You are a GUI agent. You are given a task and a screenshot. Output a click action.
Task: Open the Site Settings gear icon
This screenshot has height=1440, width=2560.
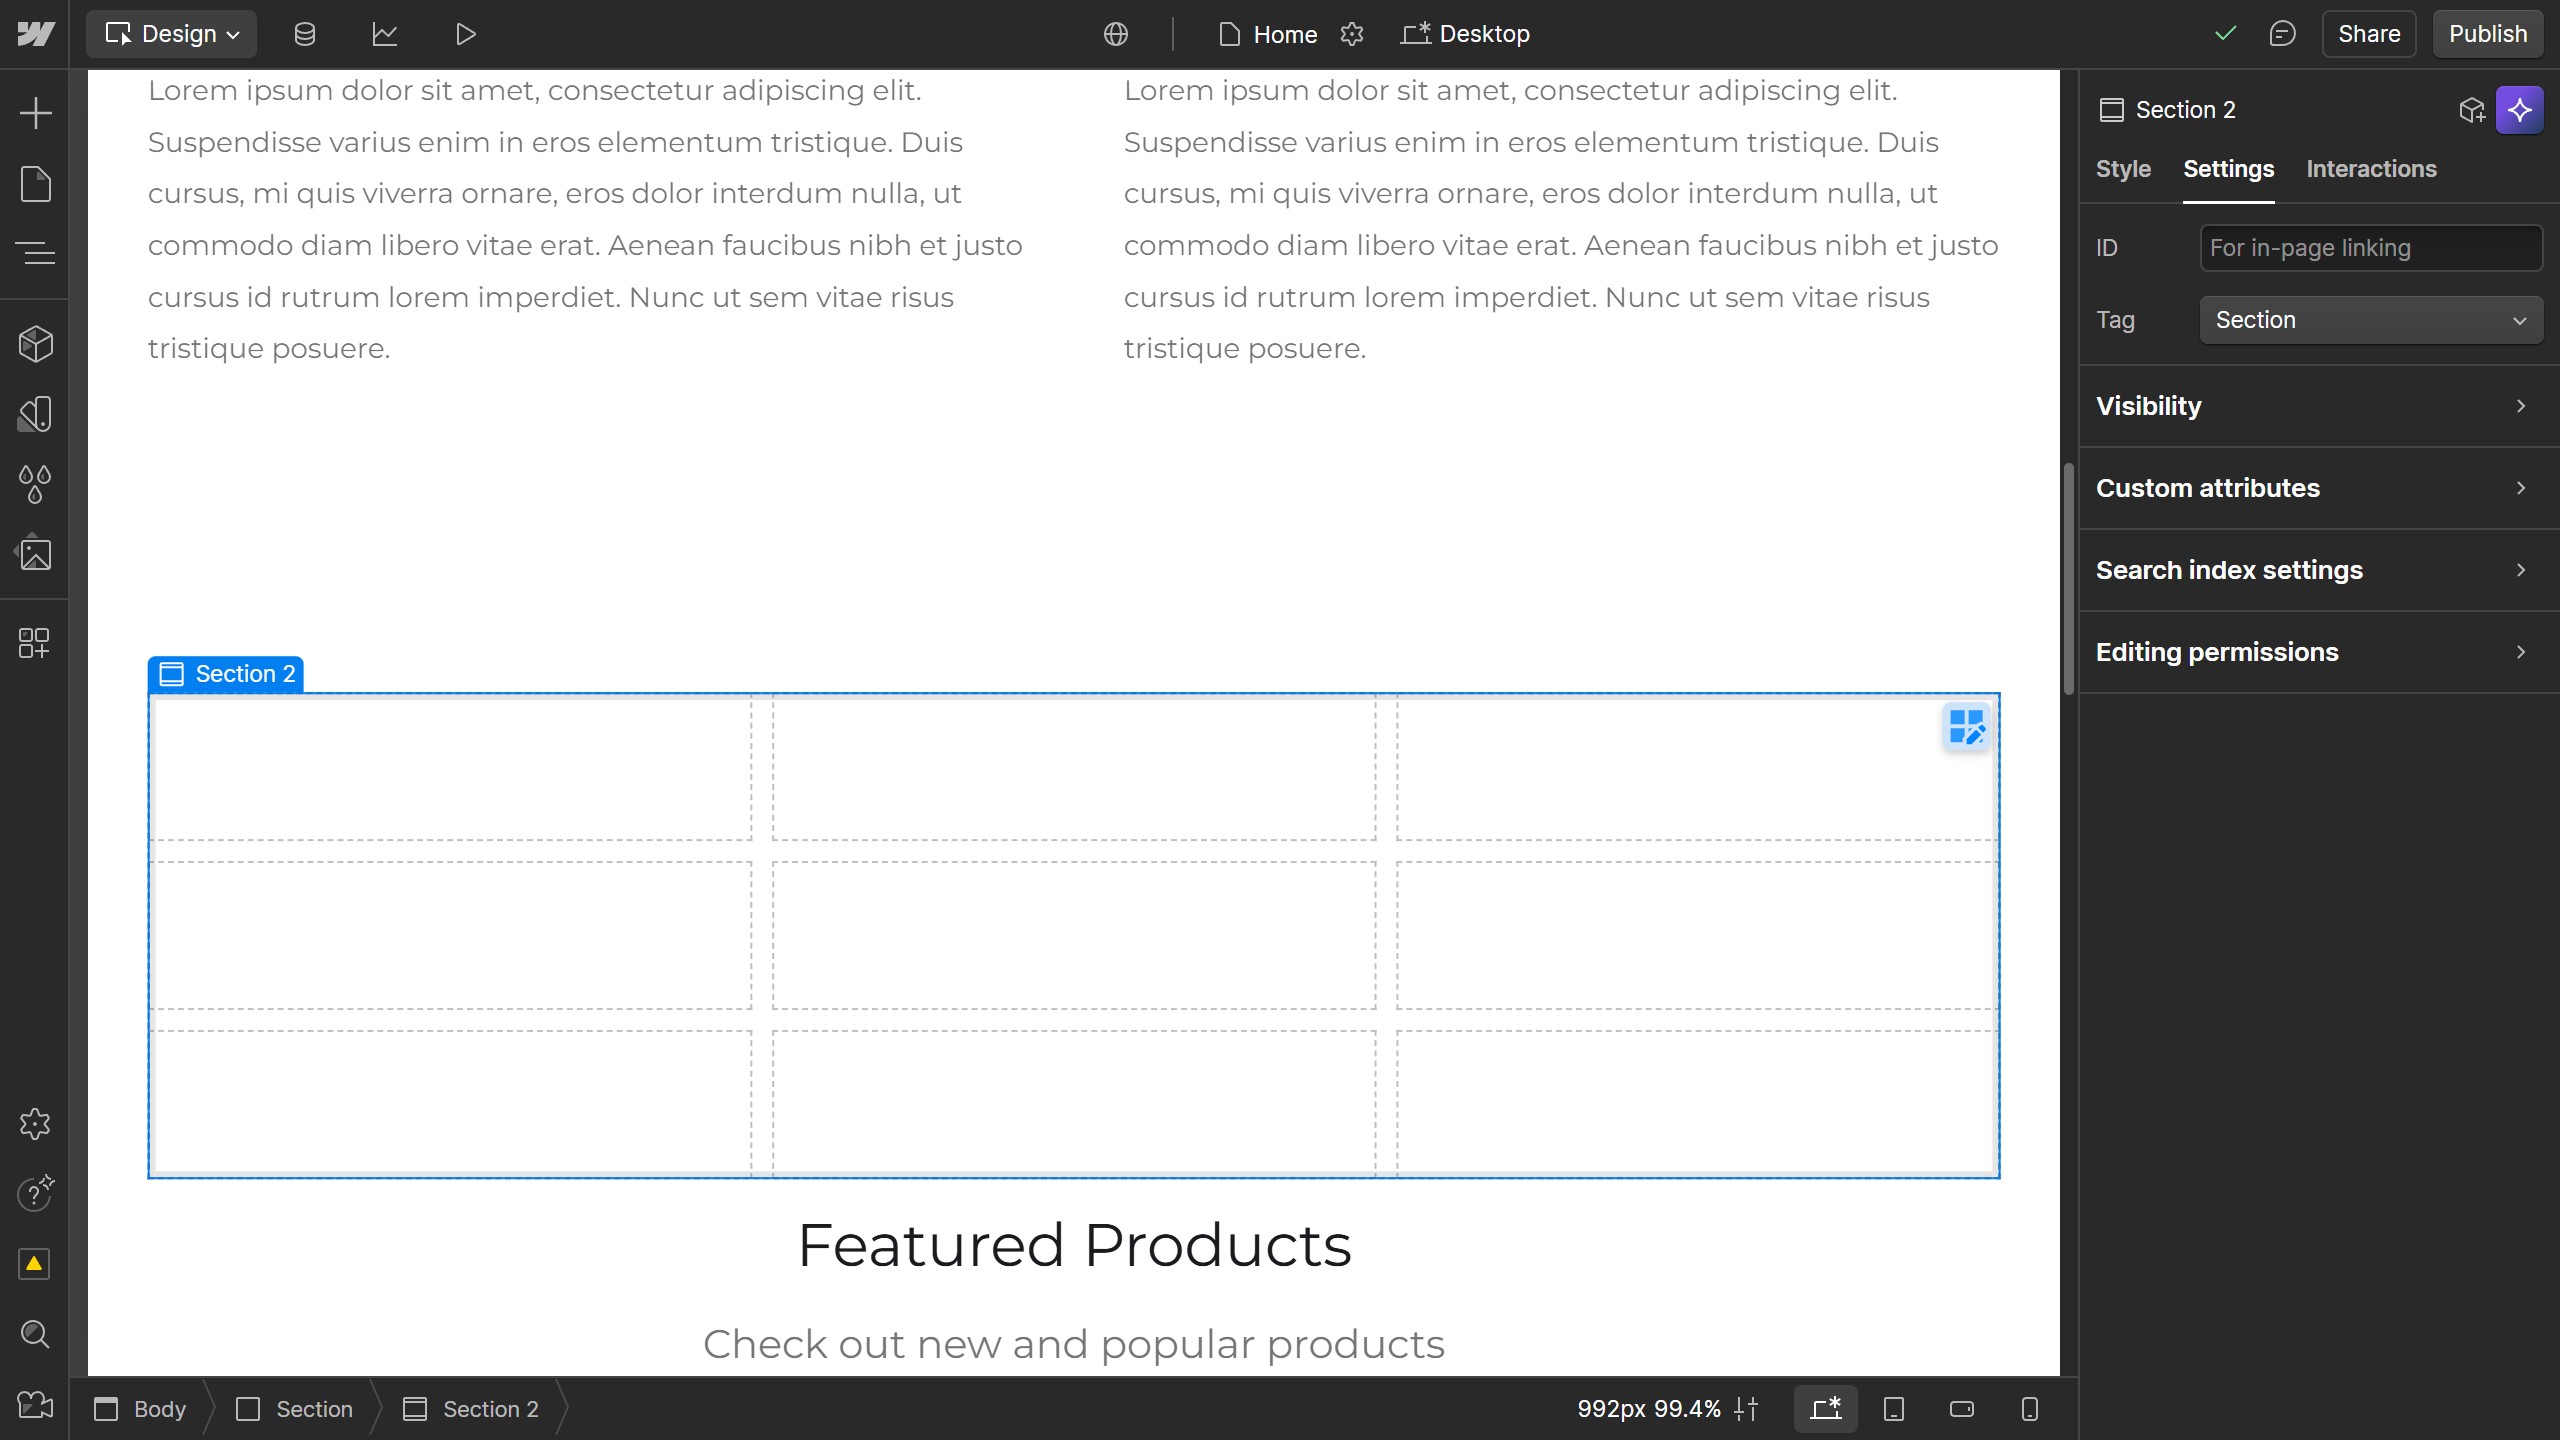[36, 1123]
